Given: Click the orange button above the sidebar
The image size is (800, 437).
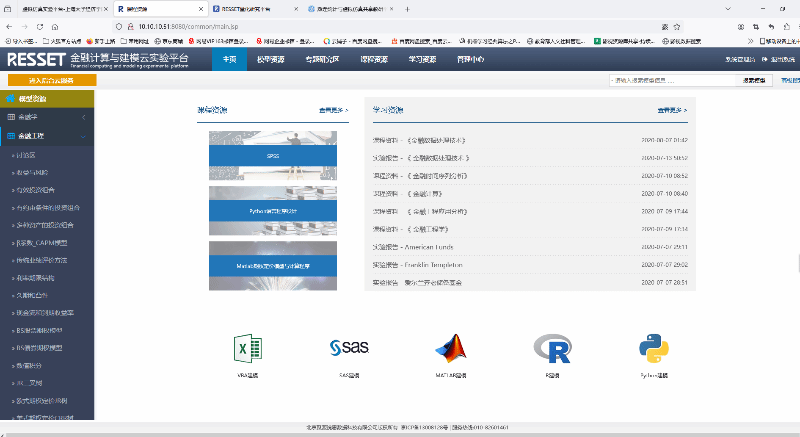Looking at the screenshot, I should [x=51, y=80].
